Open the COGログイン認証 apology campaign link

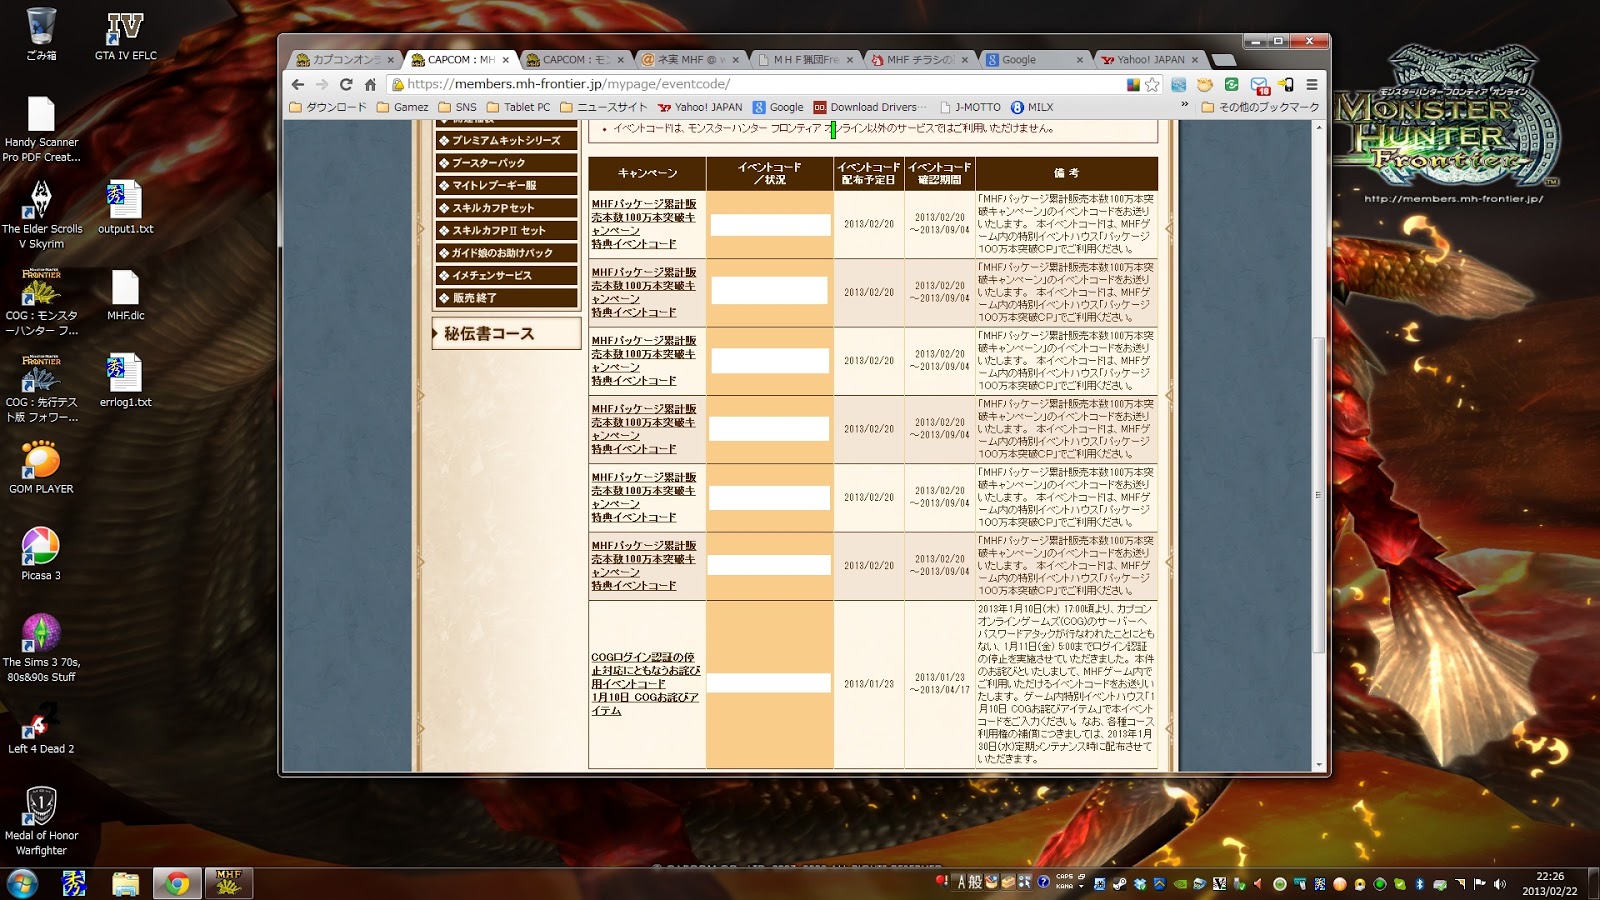click(645, 684)
